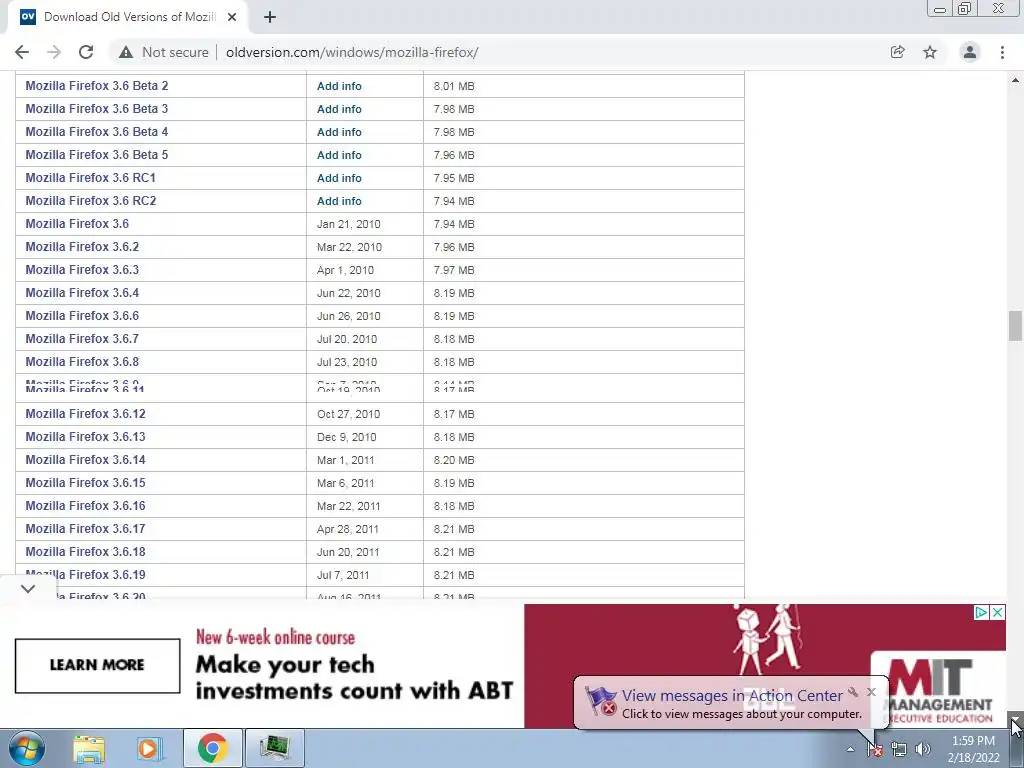Open Mozilla Firefox 3.6.2 link
Viewport: 1024px width, 768px height.
point(82,247)
